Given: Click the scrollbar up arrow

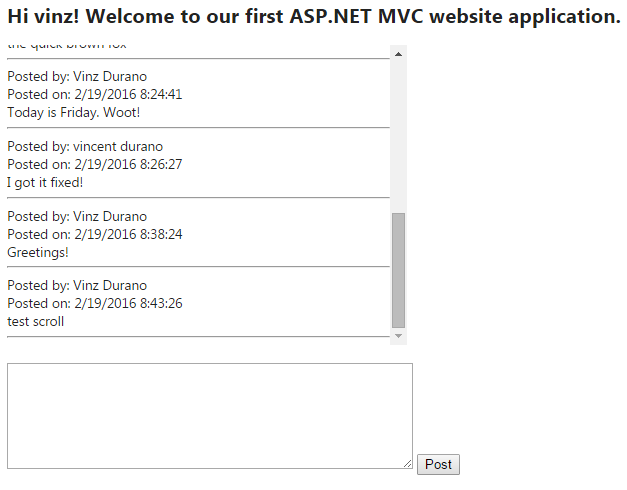Looking at the screenshot, I should tap(398, 54).
